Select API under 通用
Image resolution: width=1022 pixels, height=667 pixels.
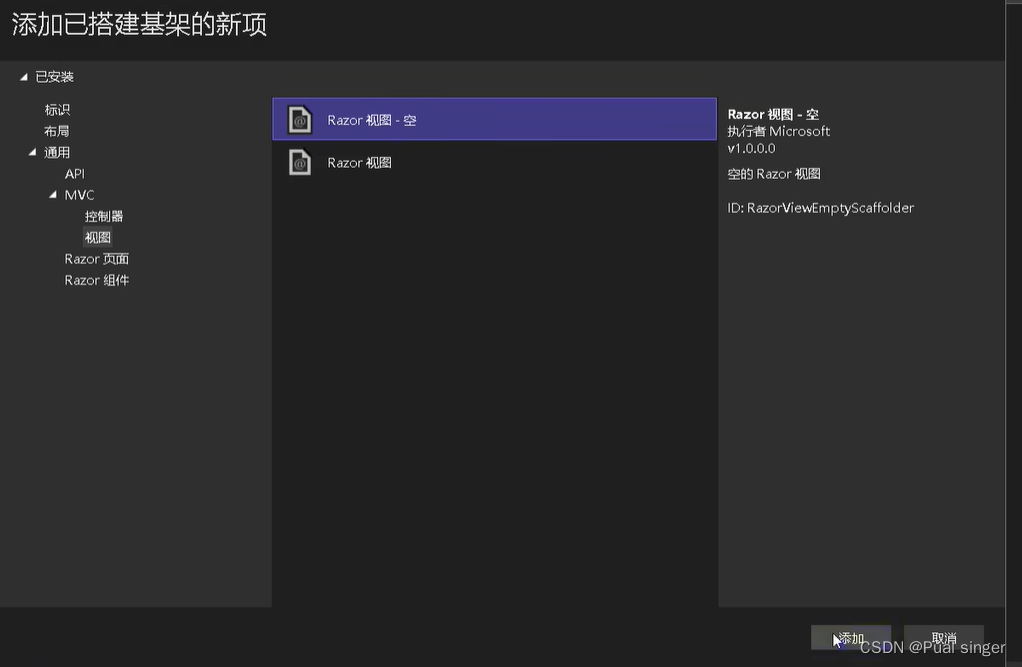[x=74, y=173]
